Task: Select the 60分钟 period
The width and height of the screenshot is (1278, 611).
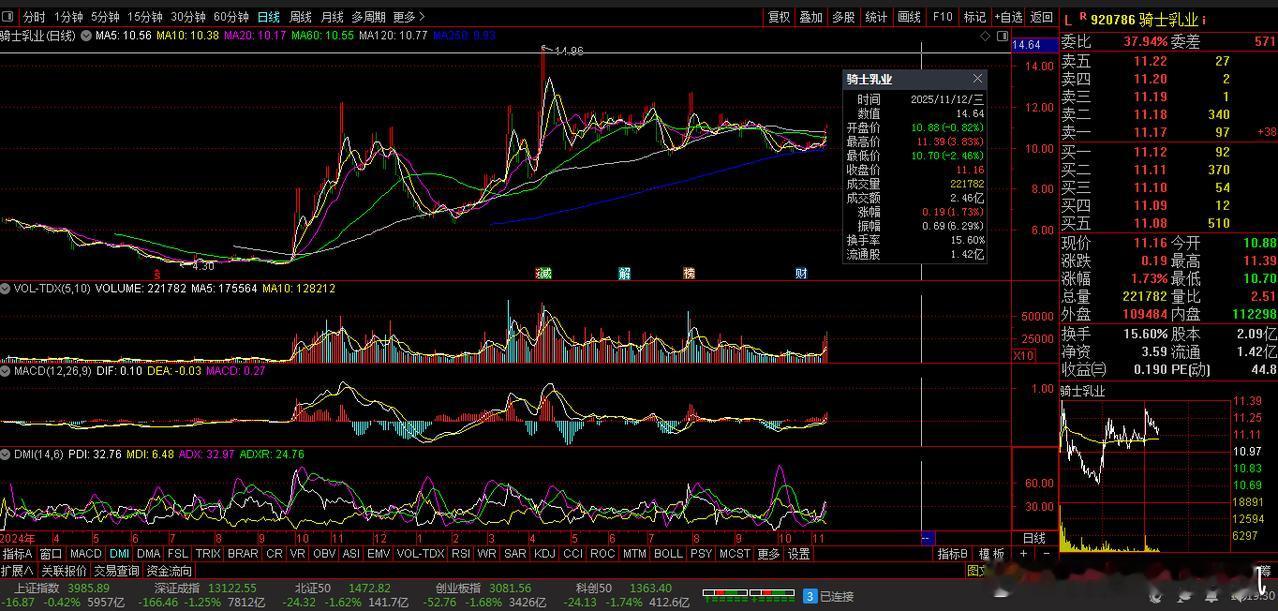Action: click(231, 17)
